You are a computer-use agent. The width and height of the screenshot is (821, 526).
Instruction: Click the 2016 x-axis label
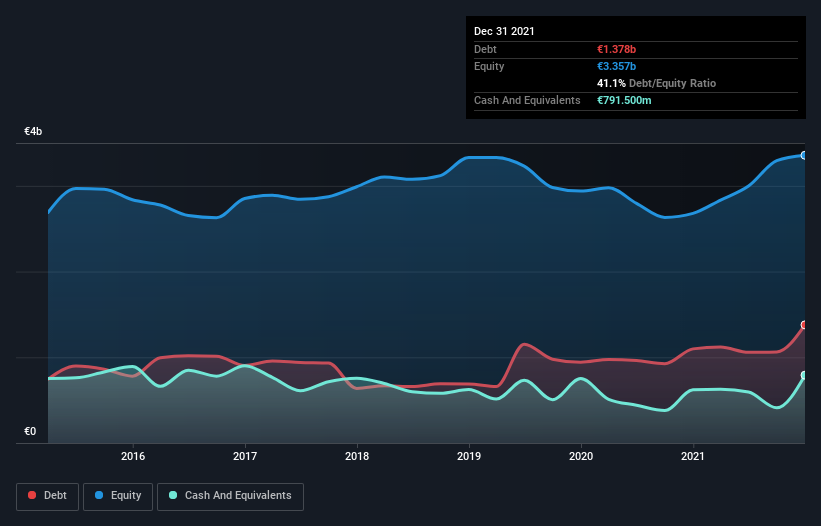tap(133, 456)
